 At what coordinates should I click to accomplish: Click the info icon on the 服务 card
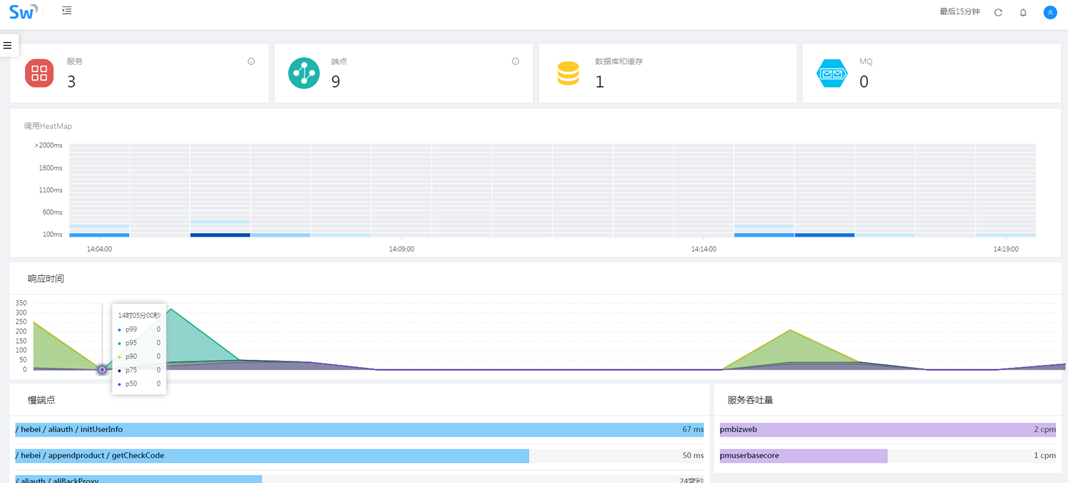tap(251, 62)
